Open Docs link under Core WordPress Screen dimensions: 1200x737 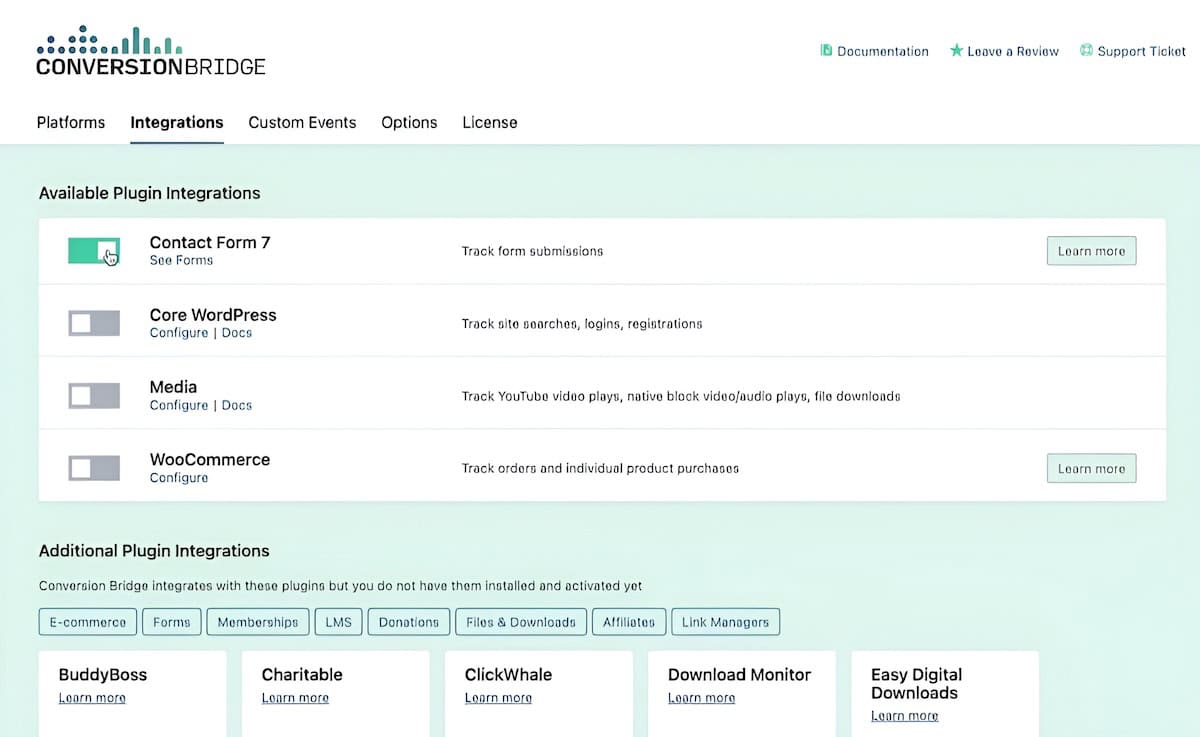[x=237, y=333]
